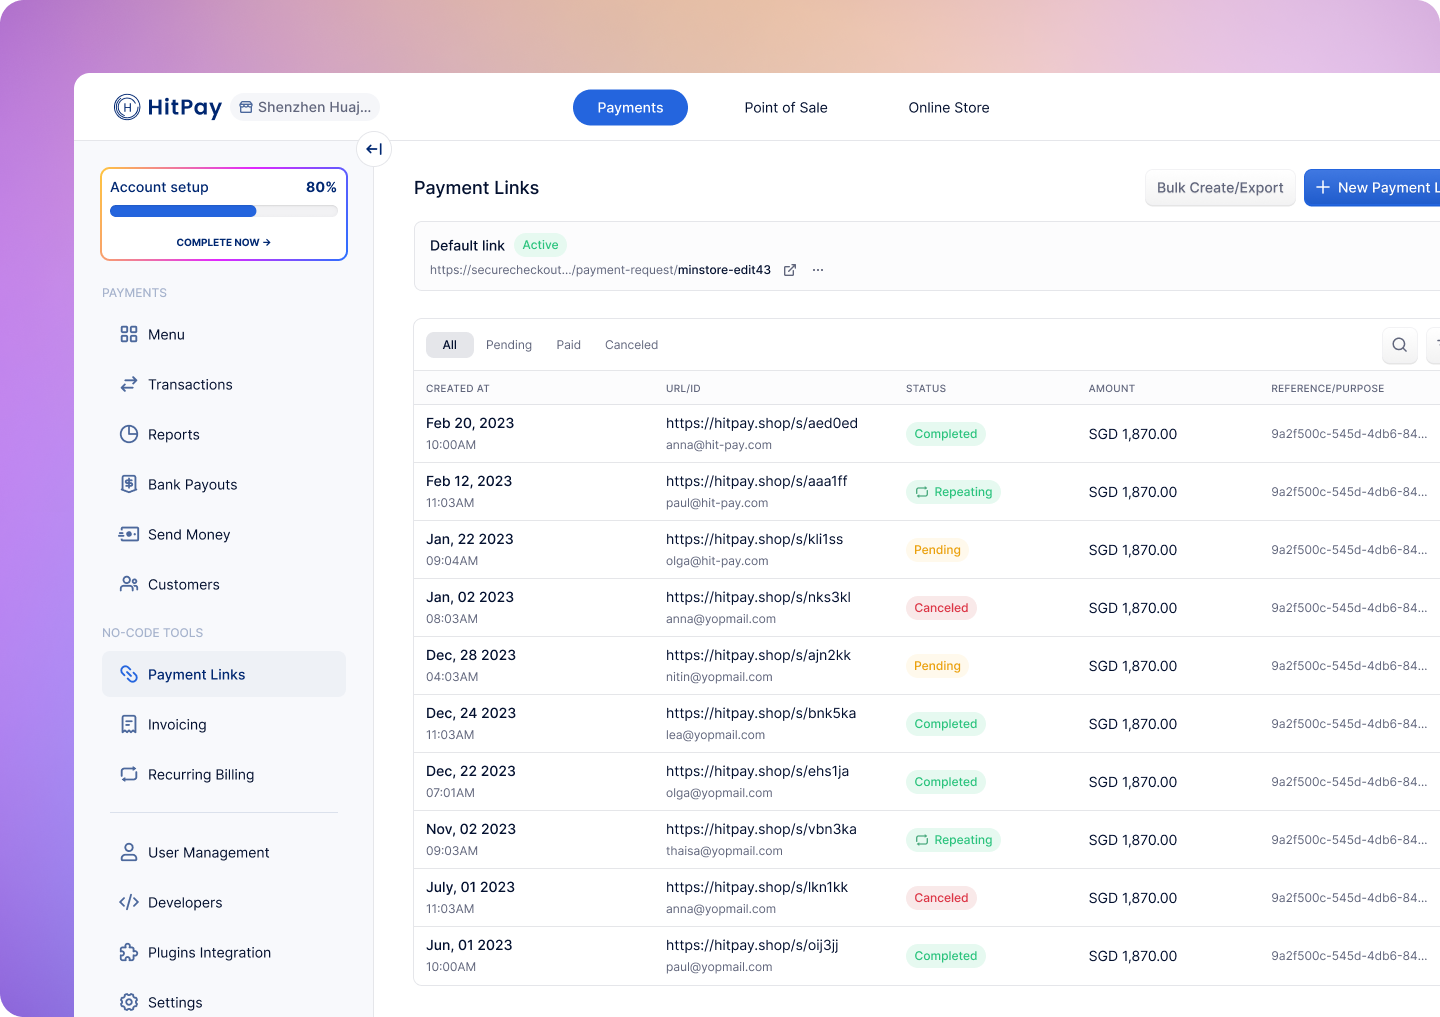Viewport: 1440px width, 1017px height.
Task: Click the store icon beside Shenzhen Huaj
Action: (x=246, y=107)
